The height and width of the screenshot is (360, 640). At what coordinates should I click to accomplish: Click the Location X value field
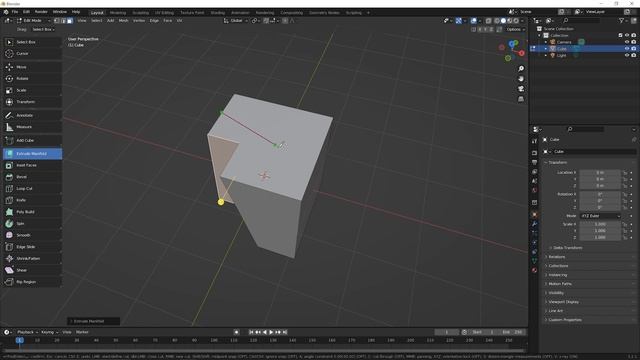coord(600,173)
